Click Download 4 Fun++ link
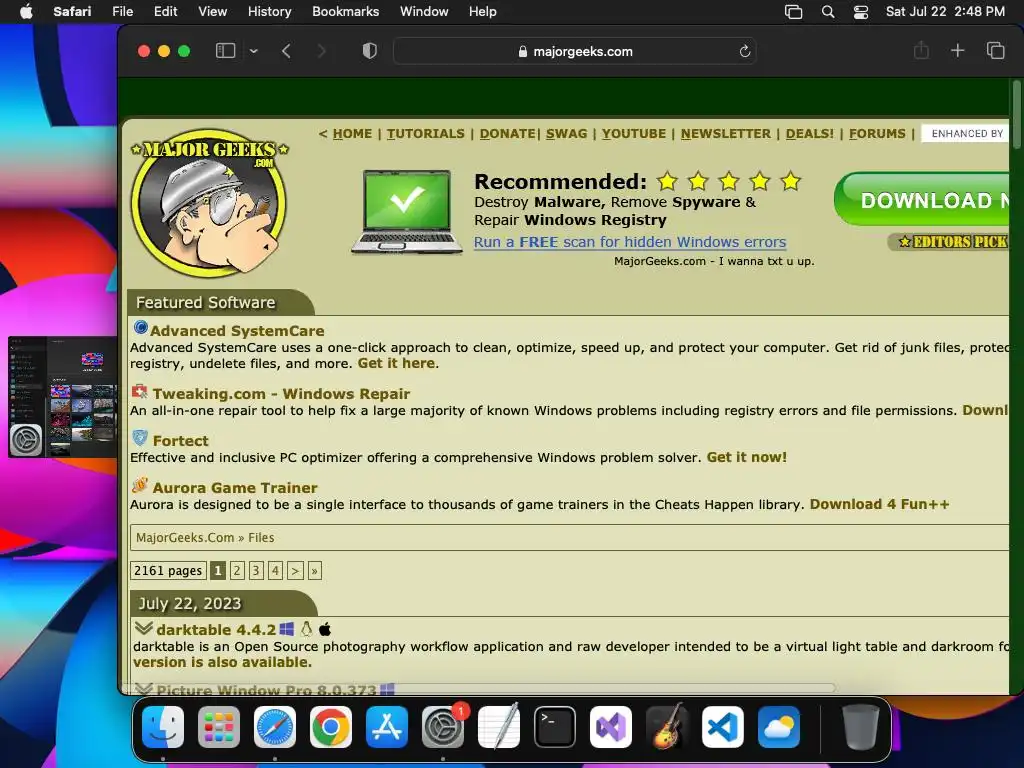The image size is (1024, 768). click(879, 504)
